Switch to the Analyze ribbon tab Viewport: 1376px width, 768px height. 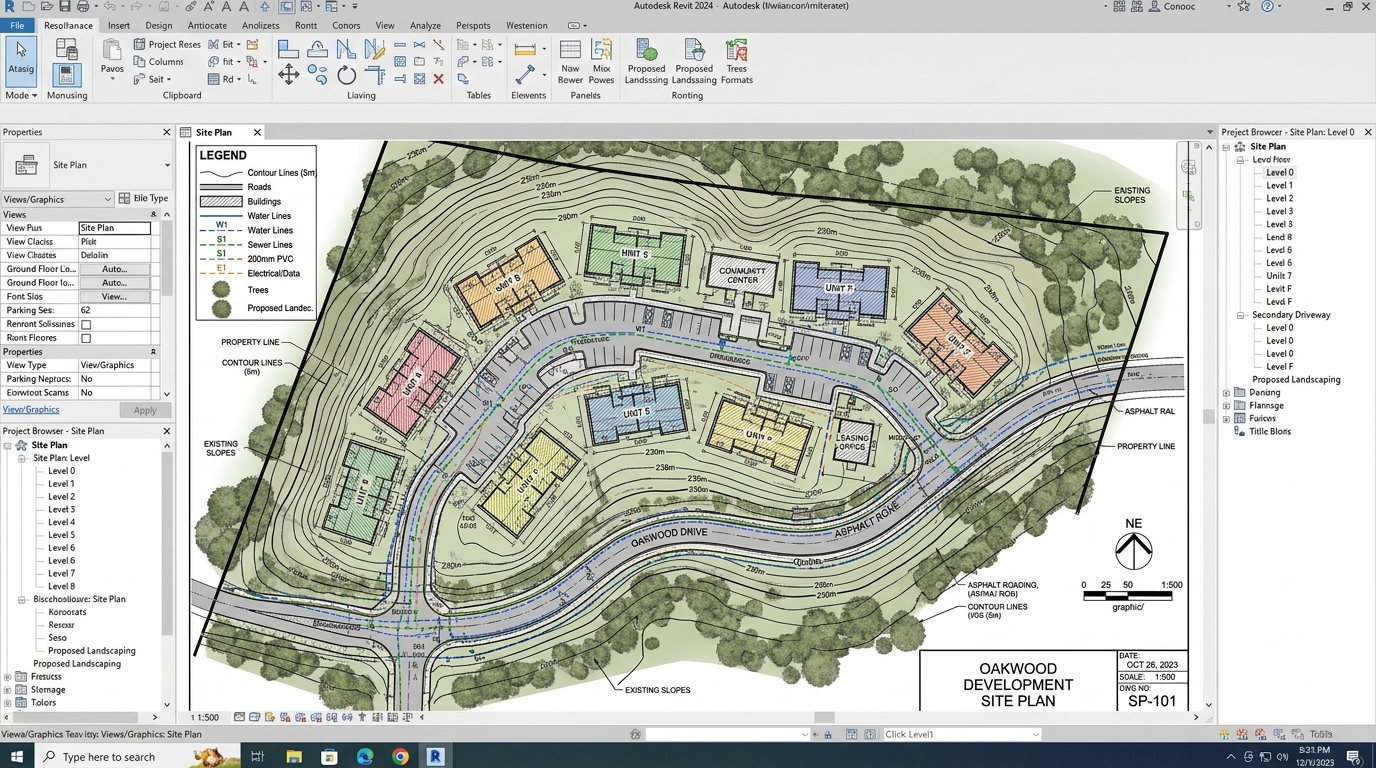pyautogui.click(x=425, y=25)
